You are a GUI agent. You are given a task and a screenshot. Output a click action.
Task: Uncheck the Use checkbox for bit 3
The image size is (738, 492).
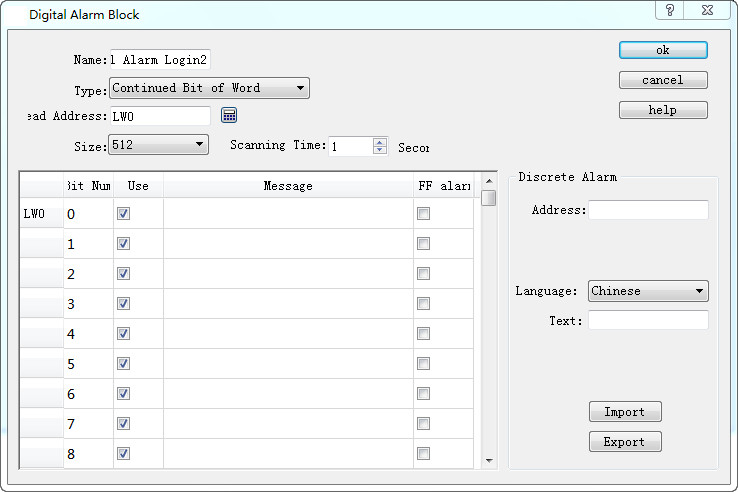(x=123, y=304)
